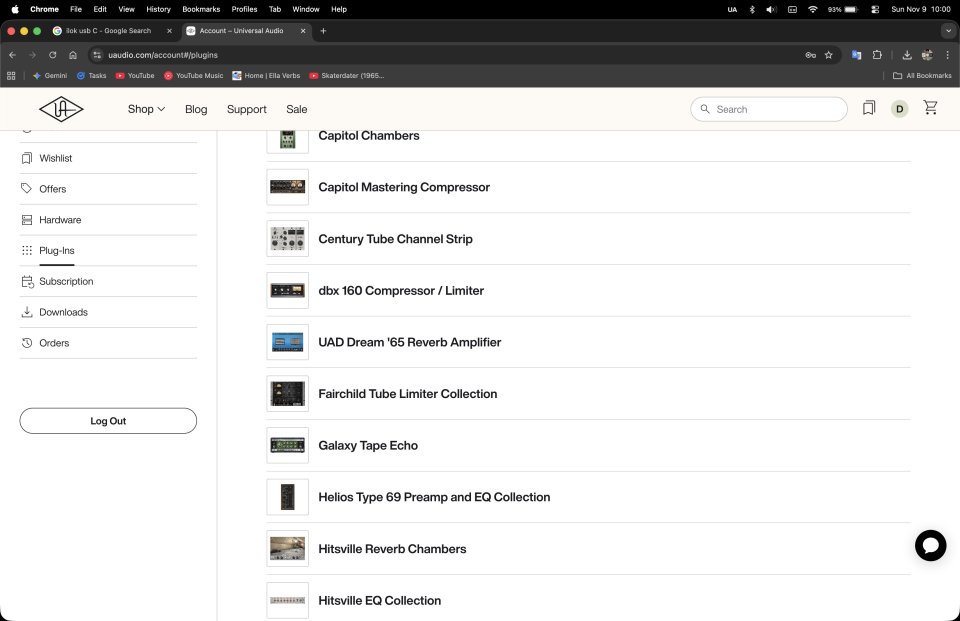This screenshot has width=960, height=621.
Task: Go to the Support page link
Action: pyautogui.click(x=246, y=109)
